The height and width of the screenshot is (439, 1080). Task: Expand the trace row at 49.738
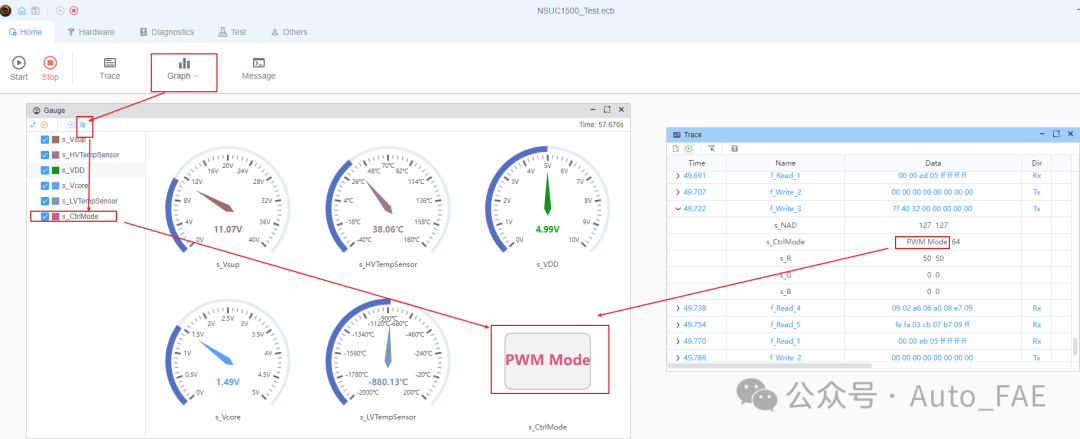[677, 308]
